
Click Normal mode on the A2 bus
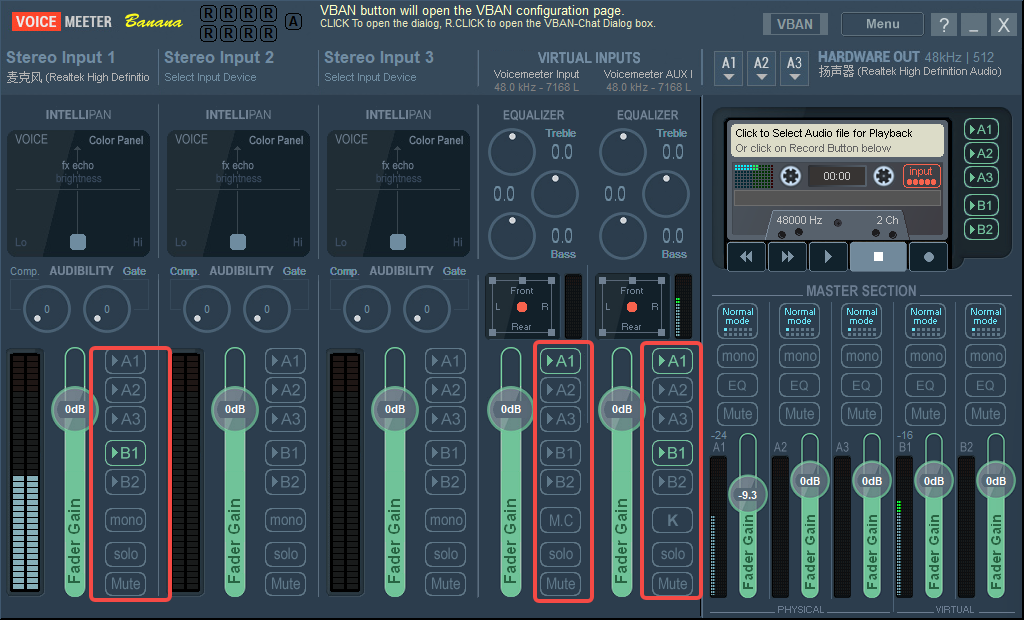coord(799,321)
